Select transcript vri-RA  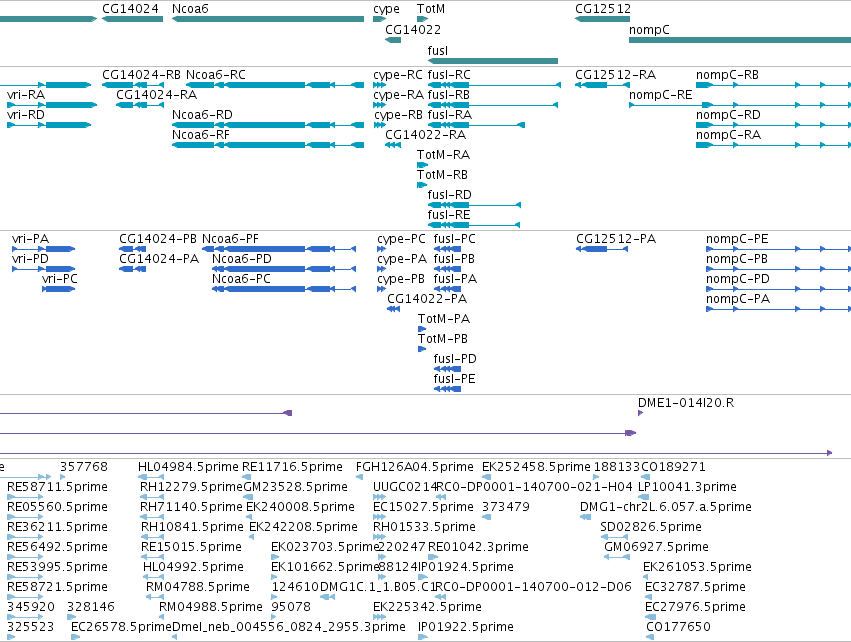click(52, 105)
